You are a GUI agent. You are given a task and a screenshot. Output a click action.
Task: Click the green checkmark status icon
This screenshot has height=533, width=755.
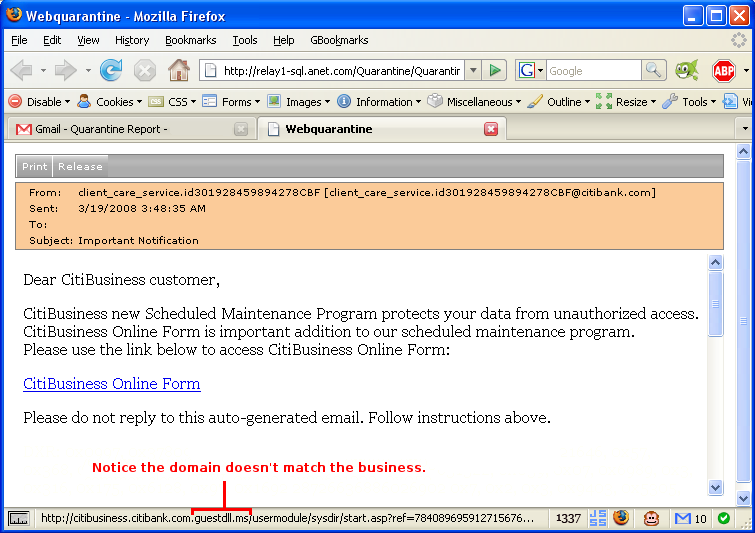(724, 518)
